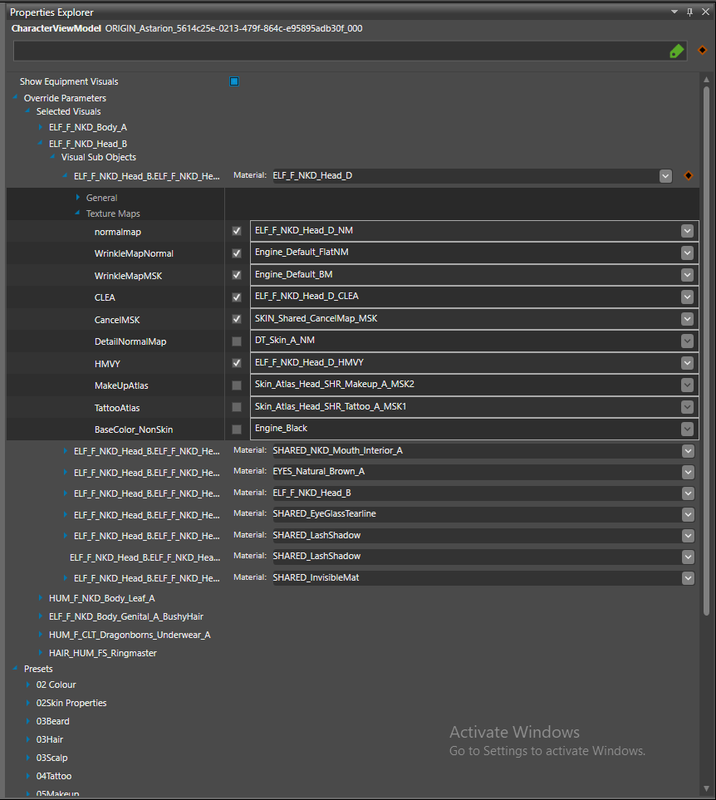
Task: Open SHARED_NKD_Mouth_Interior_A material dropdown
Action: point(688,451)
